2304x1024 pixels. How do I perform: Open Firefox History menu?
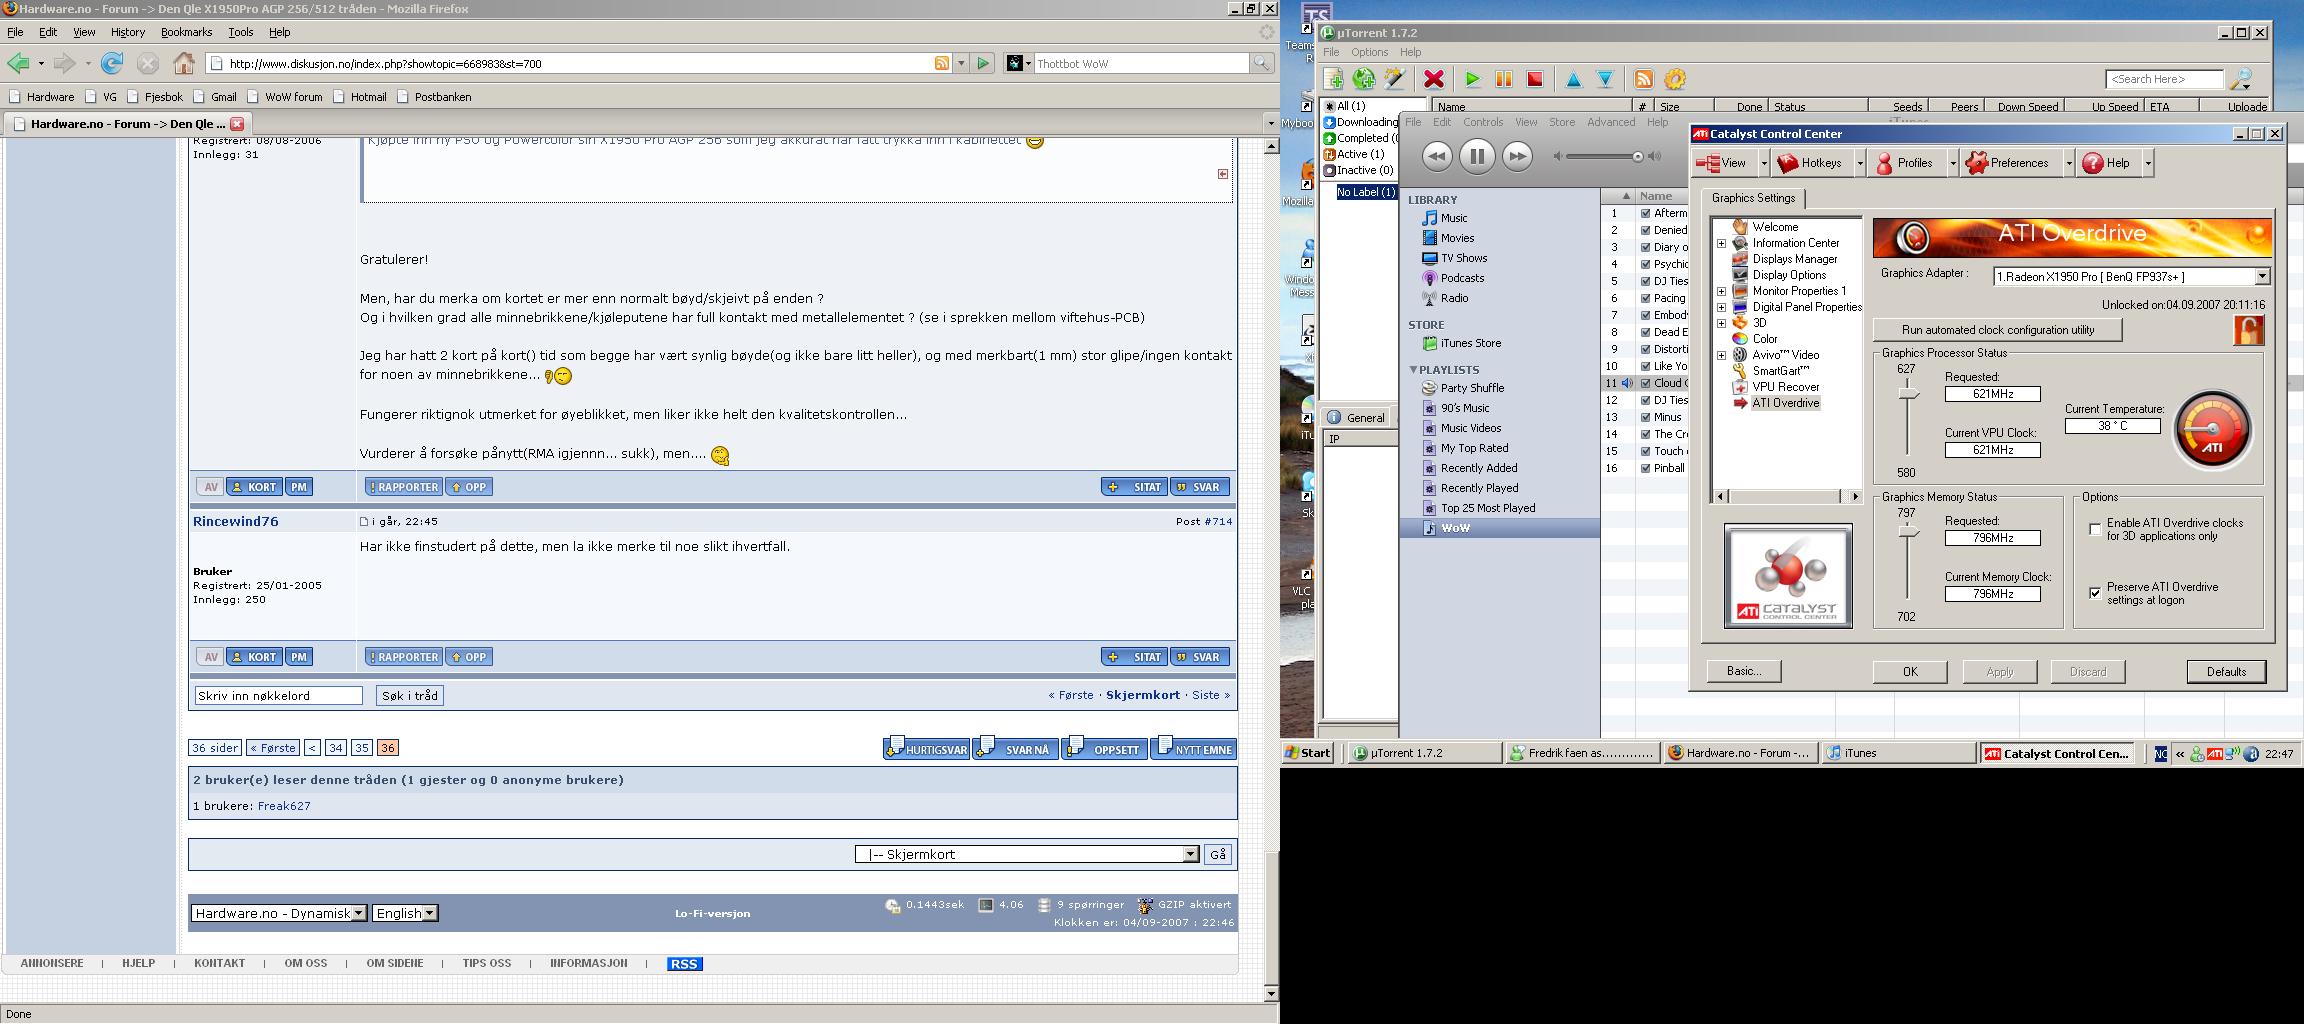pos(128,32)
